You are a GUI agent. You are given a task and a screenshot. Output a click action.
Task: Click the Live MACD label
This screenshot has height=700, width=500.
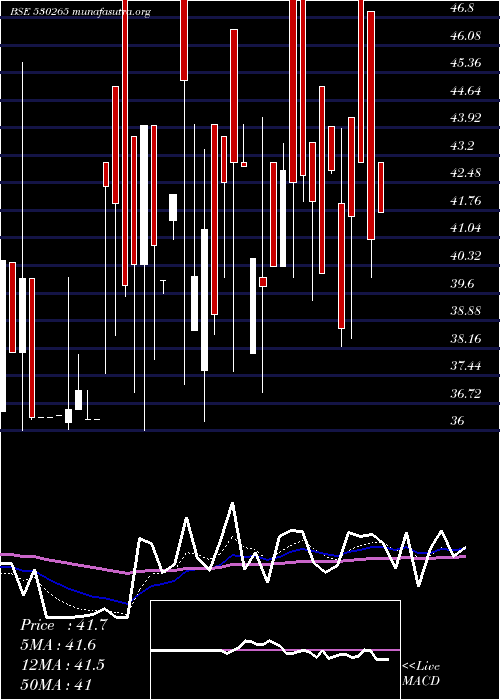tap(421, 673)
